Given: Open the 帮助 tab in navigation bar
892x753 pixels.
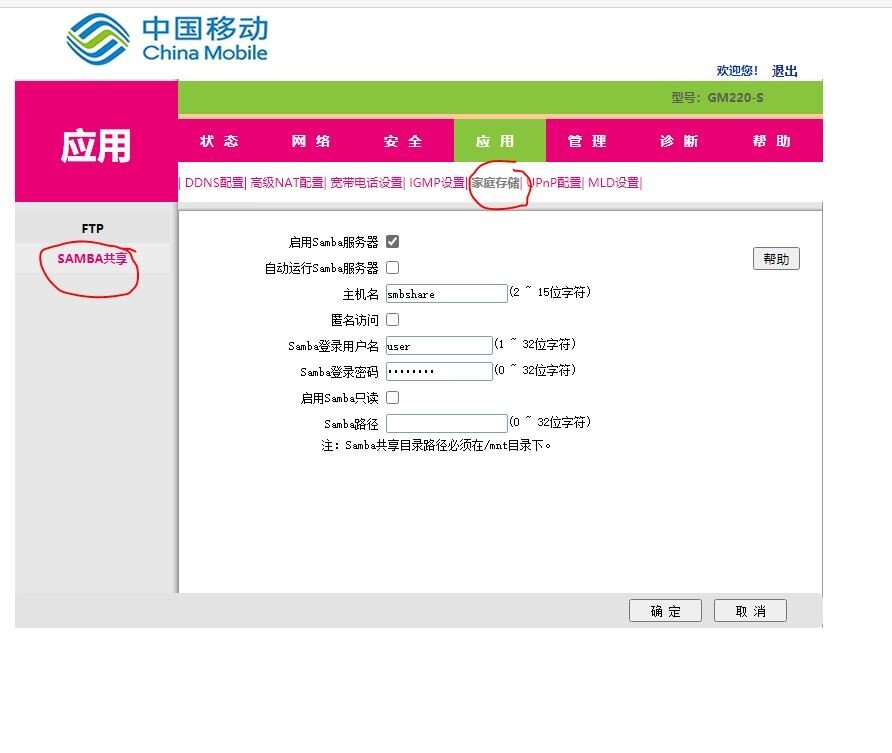Looking at the screenshot, I should tap(771, 141).
